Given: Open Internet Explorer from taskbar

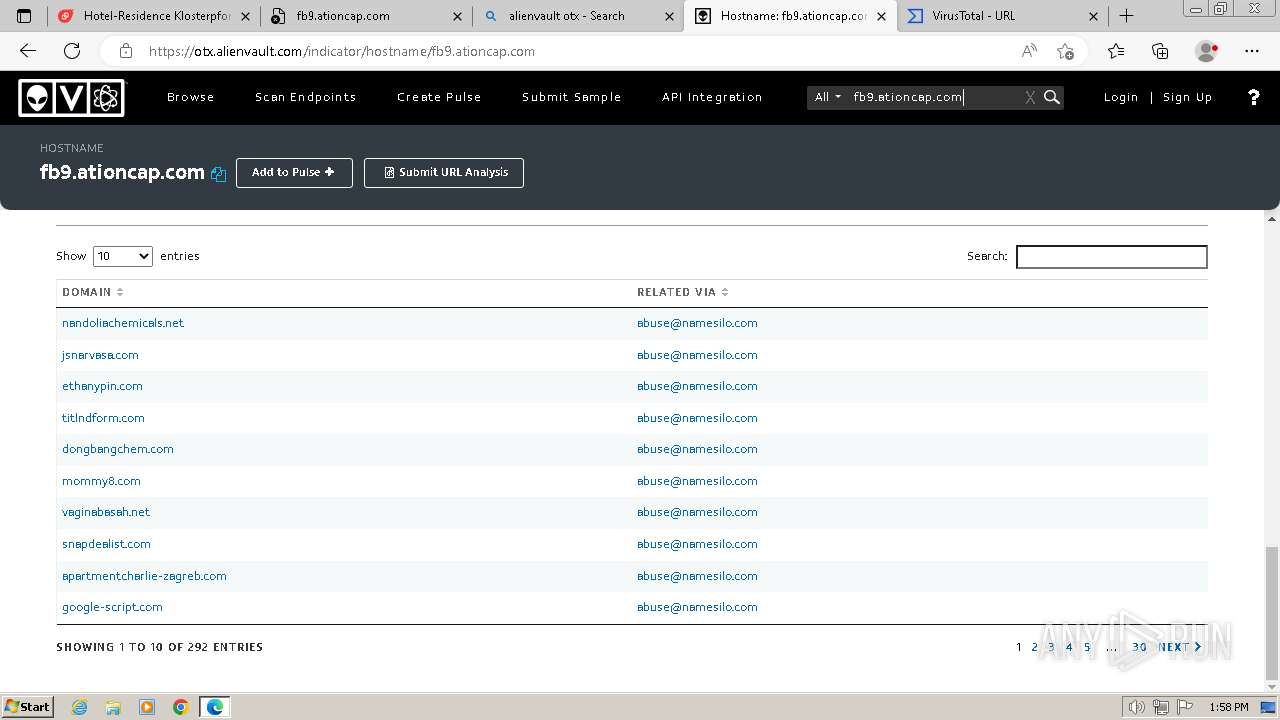Looking at the screenshot, I should 80,707.
